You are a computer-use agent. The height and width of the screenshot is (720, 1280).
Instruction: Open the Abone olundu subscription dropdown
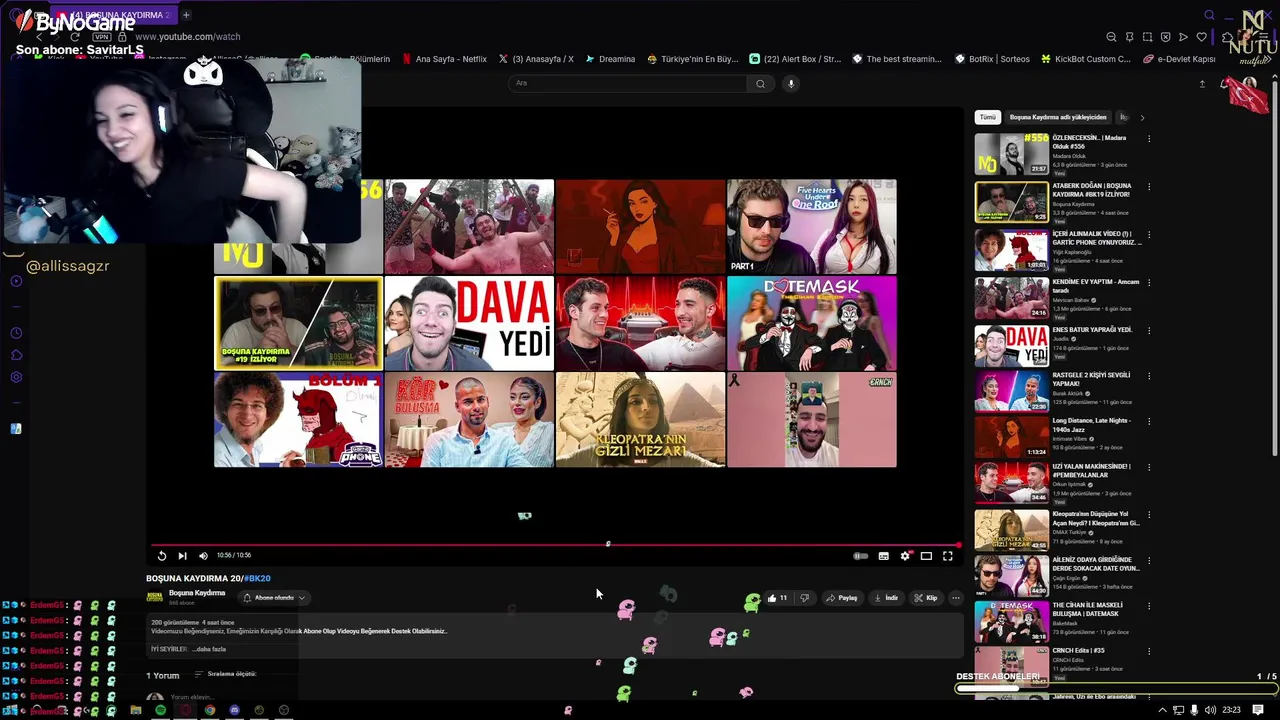click(274, 598)
